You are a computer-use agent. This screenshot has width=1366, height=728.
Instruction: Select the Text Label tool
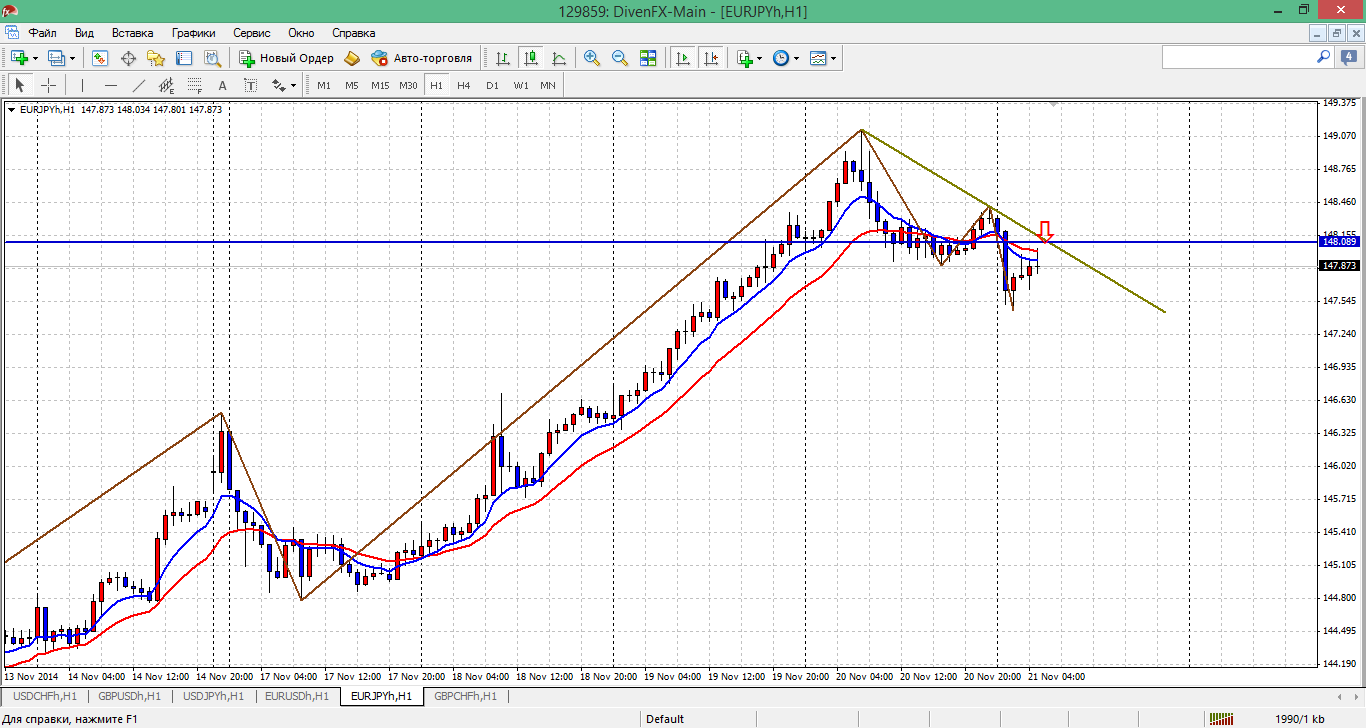click(251, 85)
